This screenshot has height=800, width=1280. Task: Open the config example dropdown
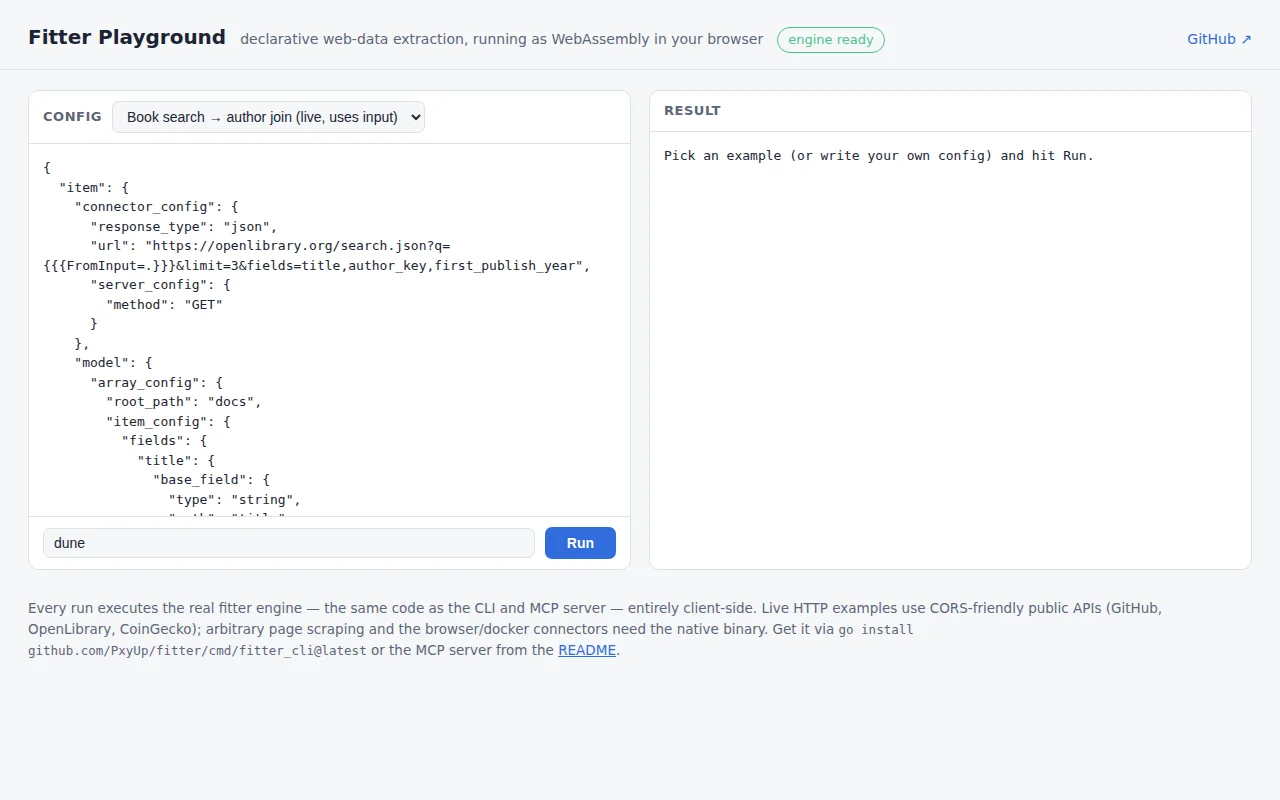pos(268,117)
